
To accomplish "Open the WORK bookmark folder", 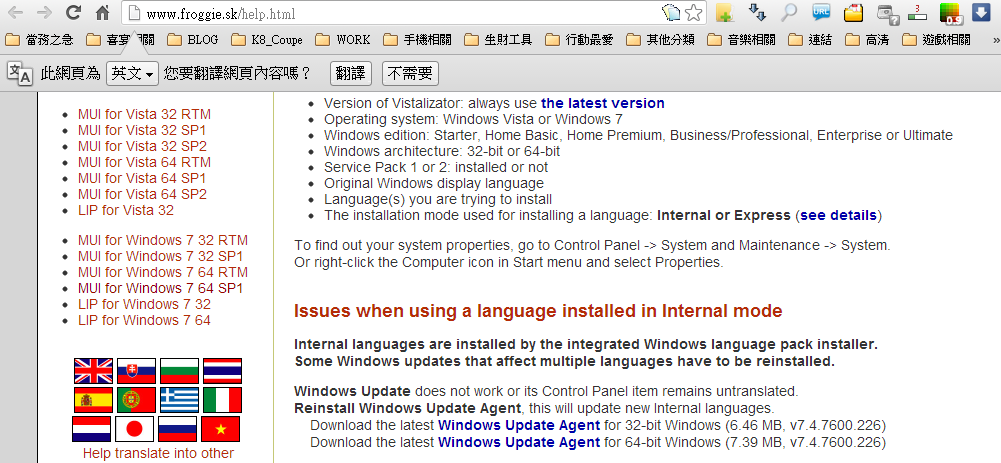I will [343, 40].
